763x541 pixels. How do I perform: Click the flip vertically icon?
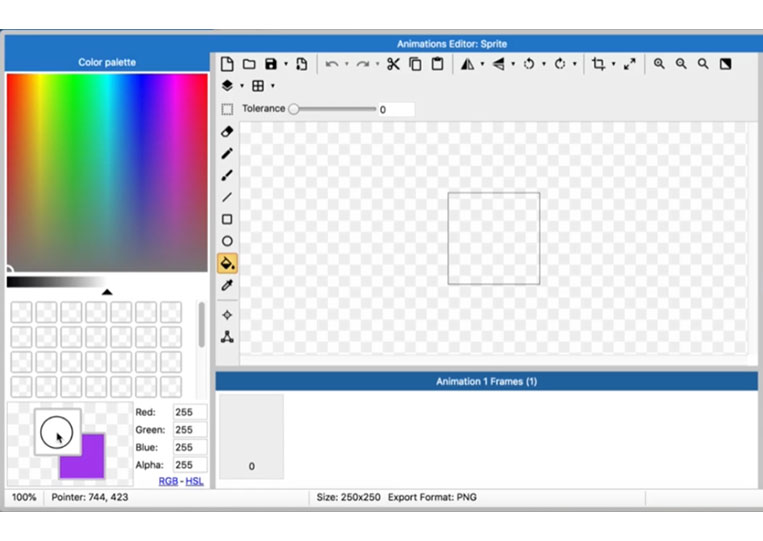(x=498, y=64)
